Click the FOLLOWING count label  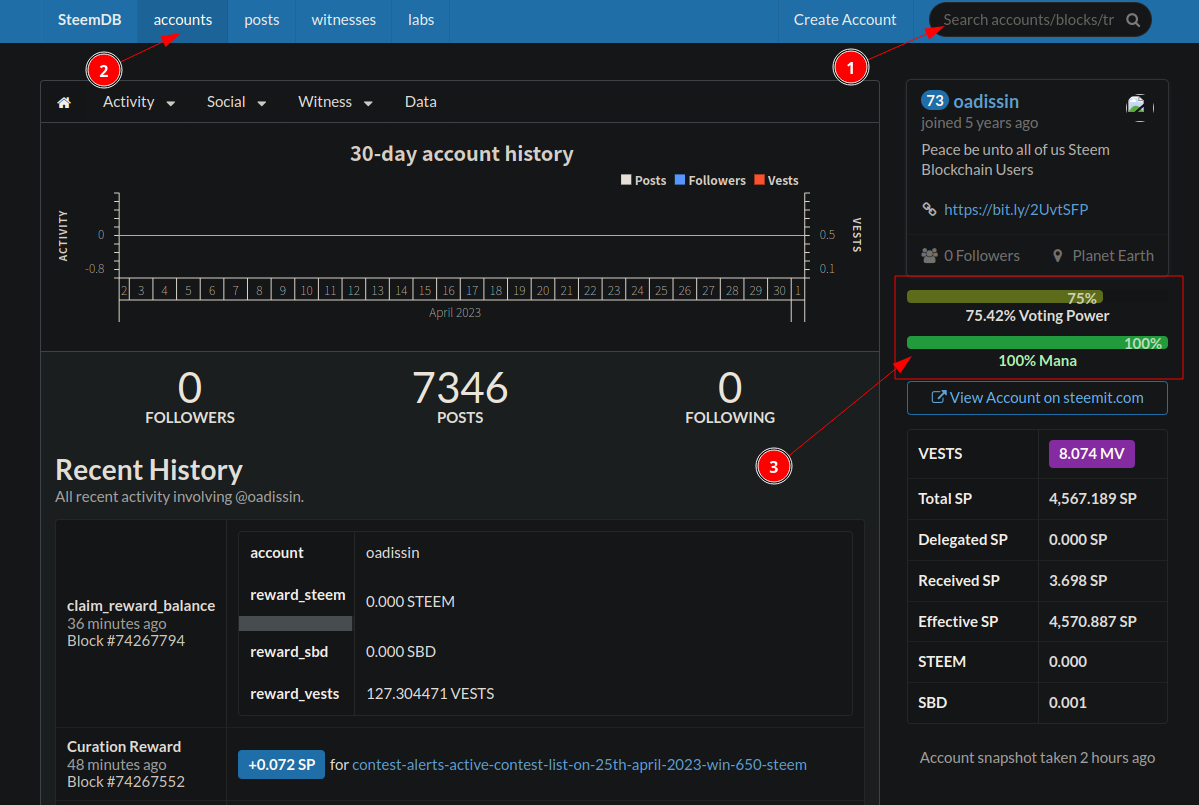(x=730, y=417)
